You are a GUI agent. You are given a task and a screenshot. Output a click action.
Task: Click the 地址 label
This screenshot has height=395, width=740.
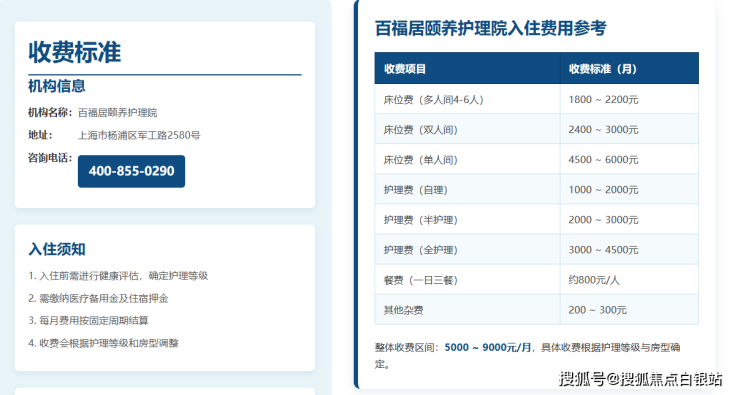40,135
